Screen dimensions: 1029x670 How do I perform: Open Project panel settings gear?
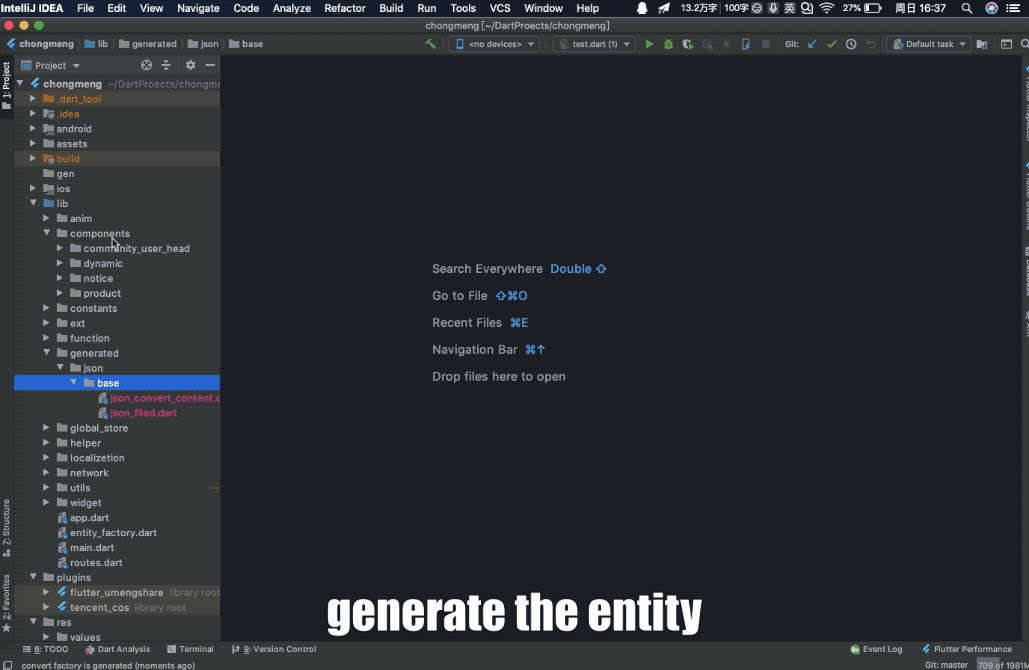click(190, 65)
